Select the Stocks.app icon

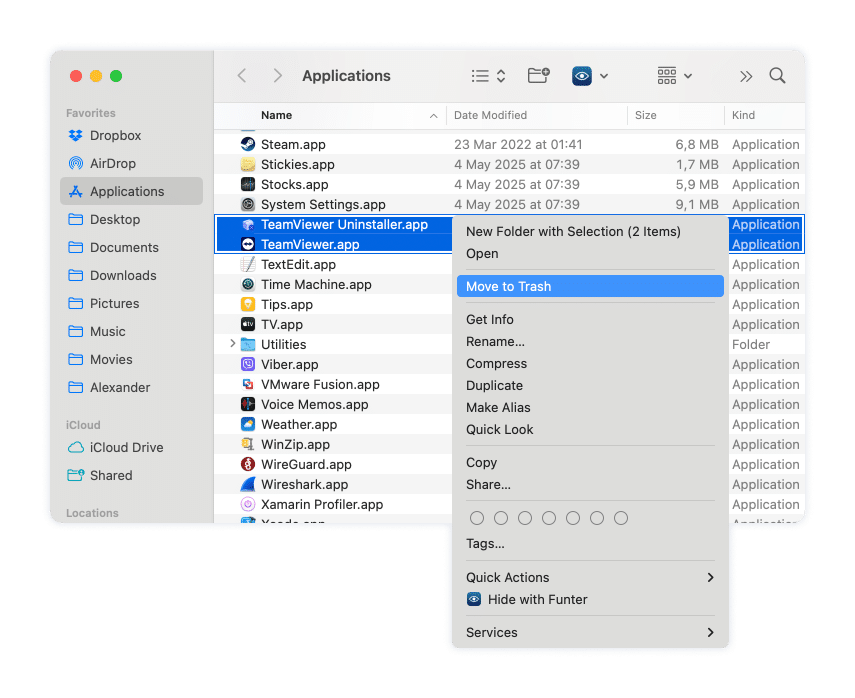click(248, 184)
